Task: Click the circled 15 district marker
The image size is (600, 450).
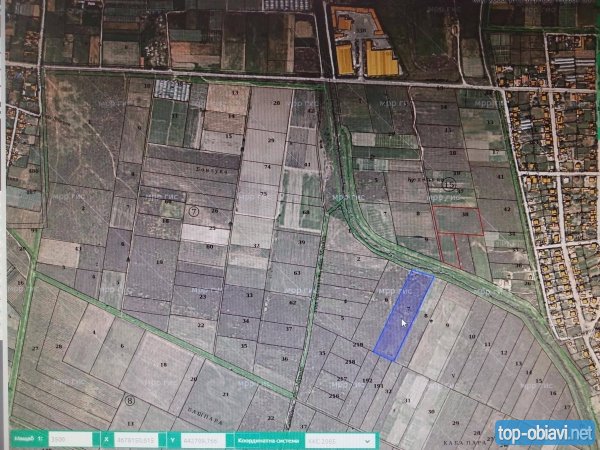Action: pos(449,185)
